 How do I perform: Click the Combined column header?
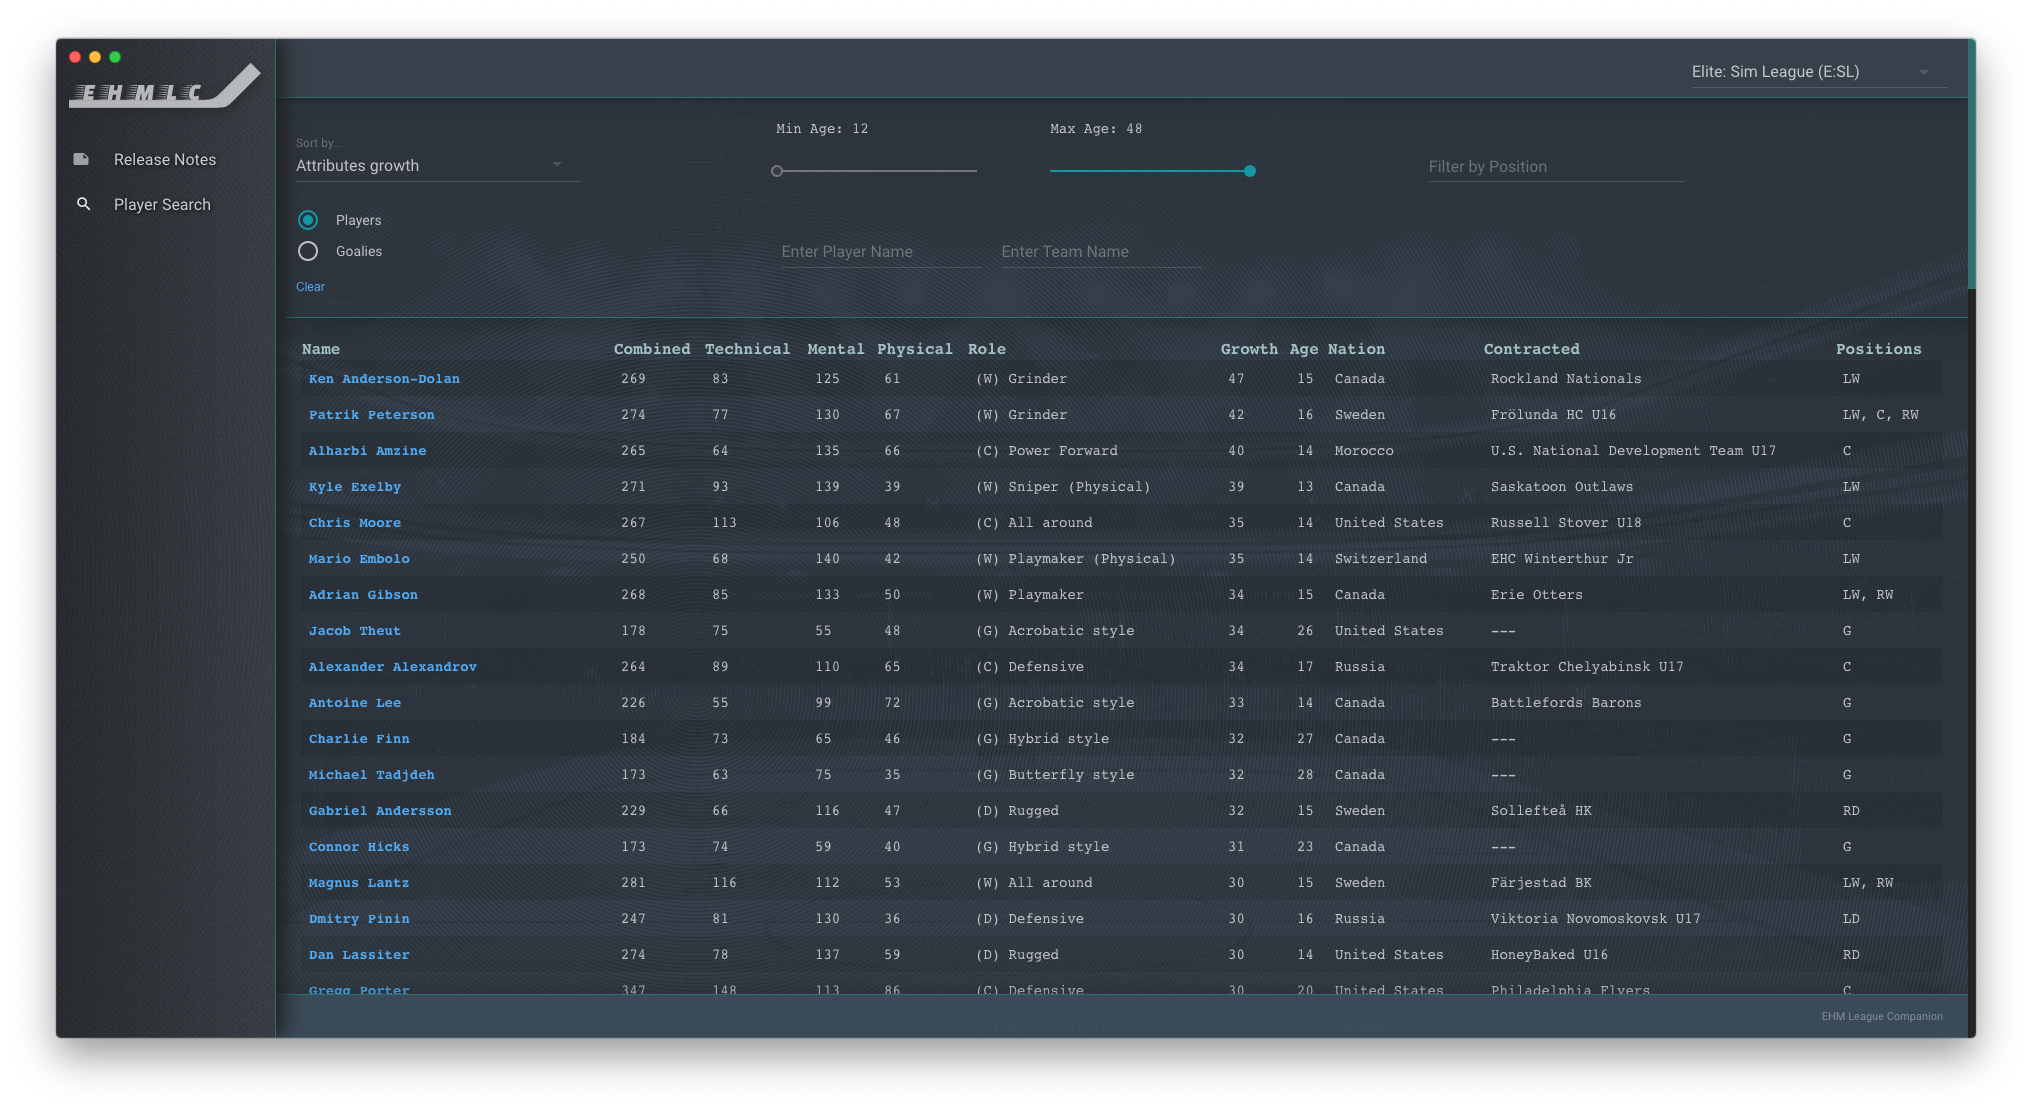click(652, 349)
